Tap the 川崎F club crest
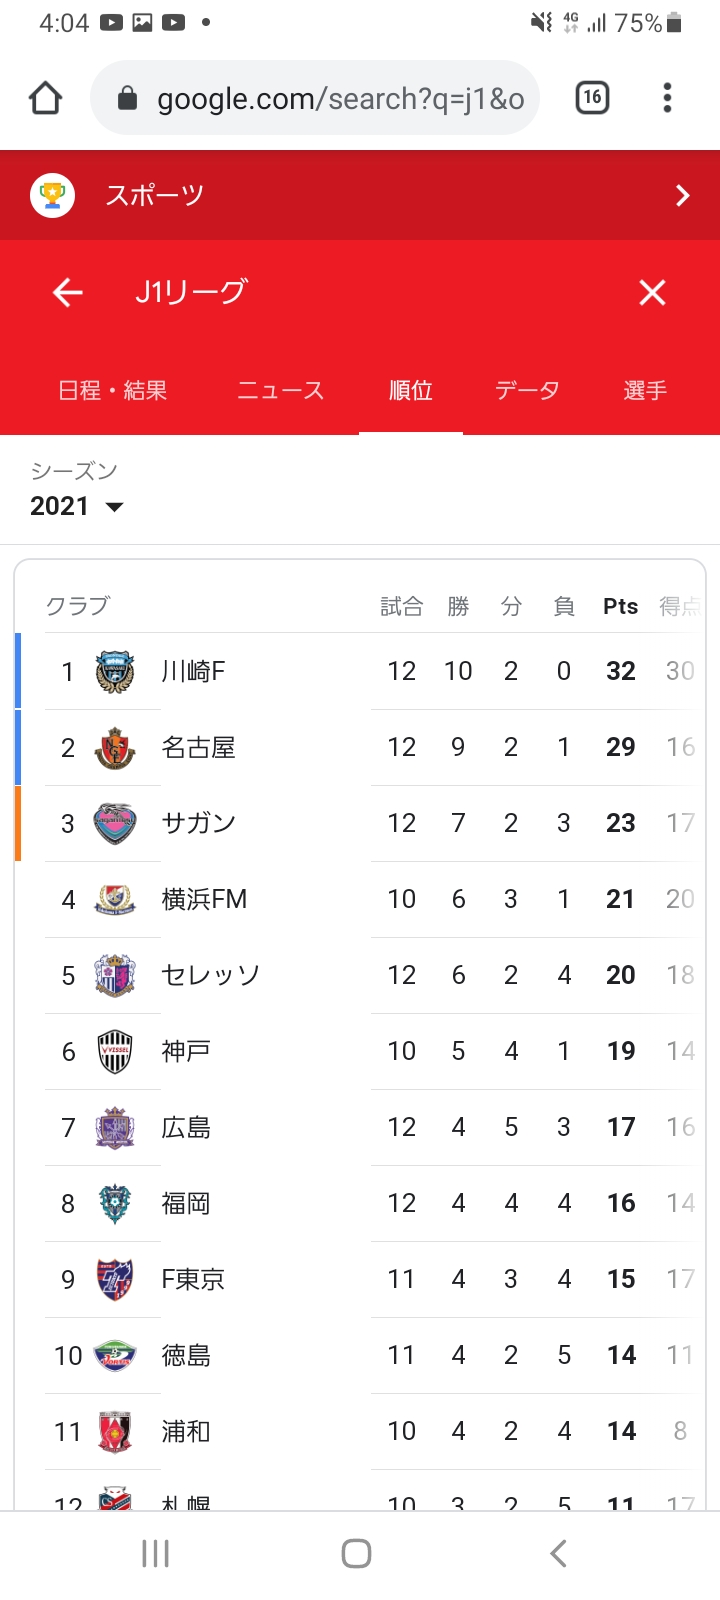Screen dimensions: 720x1600 [x=115, y=671]
